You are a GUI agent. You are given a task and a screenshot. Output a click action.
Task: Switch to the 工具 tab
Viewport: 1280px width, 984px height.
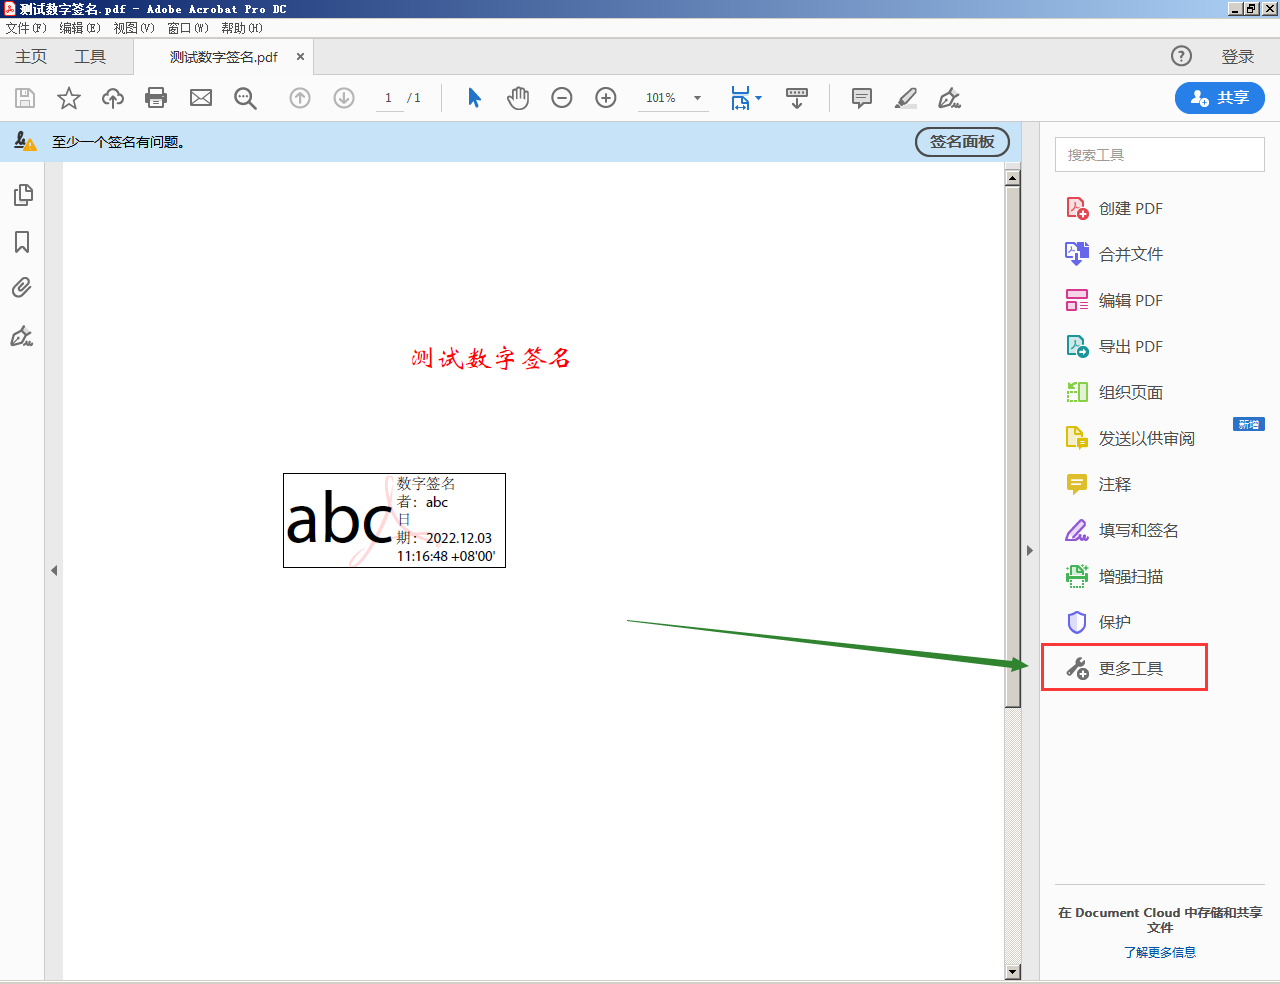(x=90, y=57)
